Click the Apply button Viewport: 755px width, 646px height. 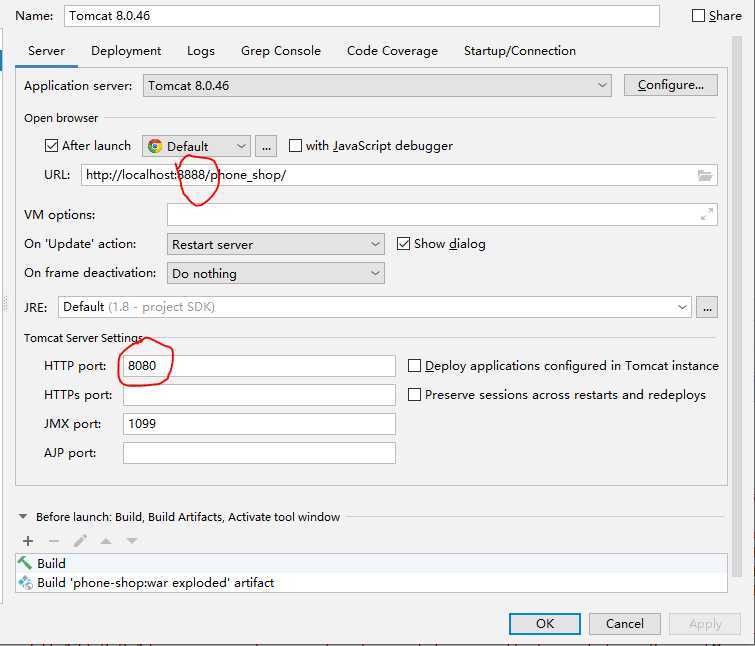[x=705, y=624]
